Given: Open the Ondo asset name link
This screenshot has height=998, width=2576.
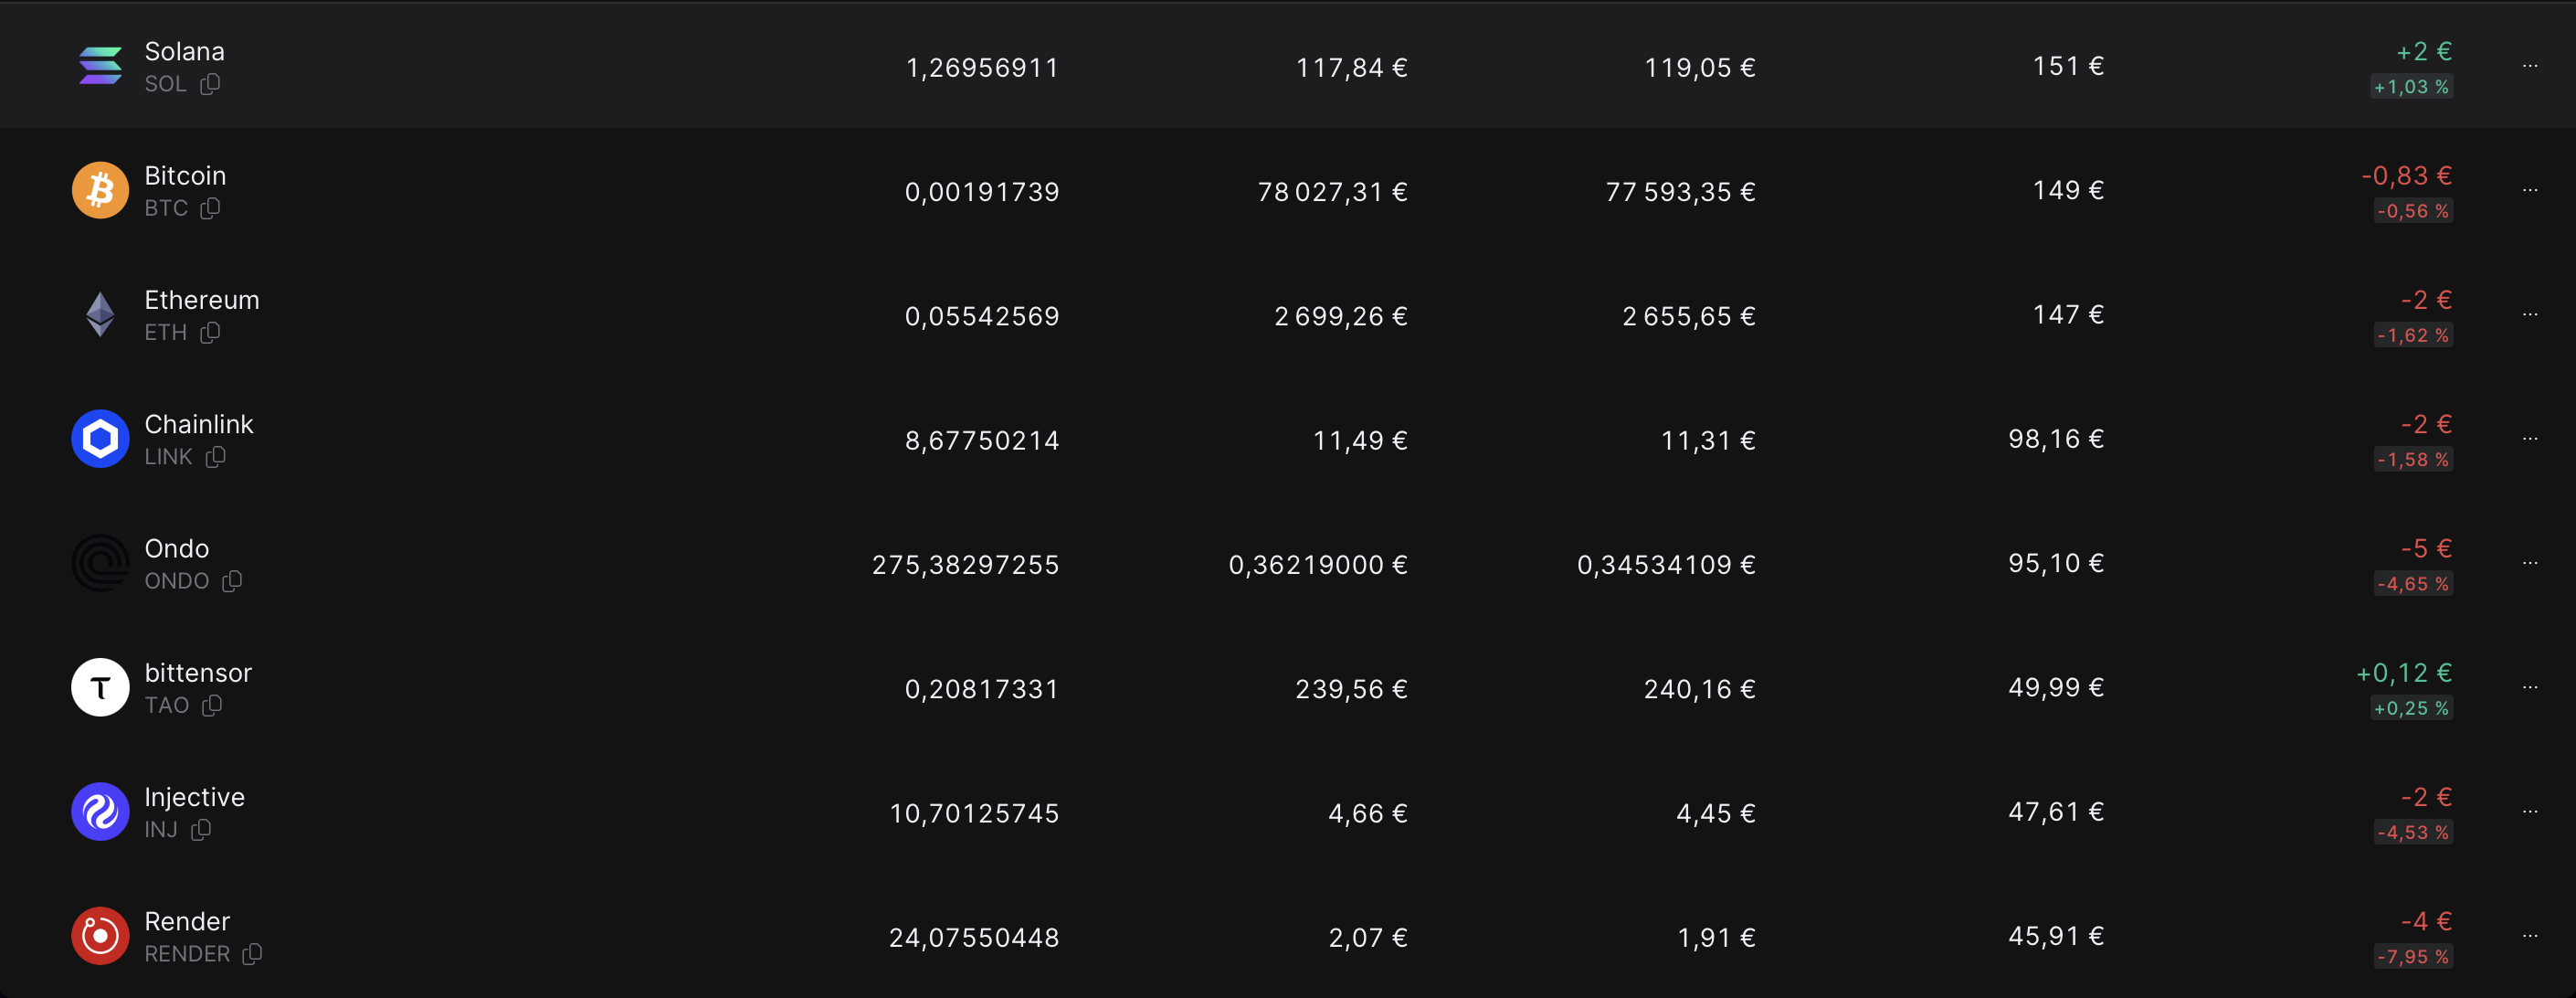Looking at the screenshot, I should (x=177, y=548).
